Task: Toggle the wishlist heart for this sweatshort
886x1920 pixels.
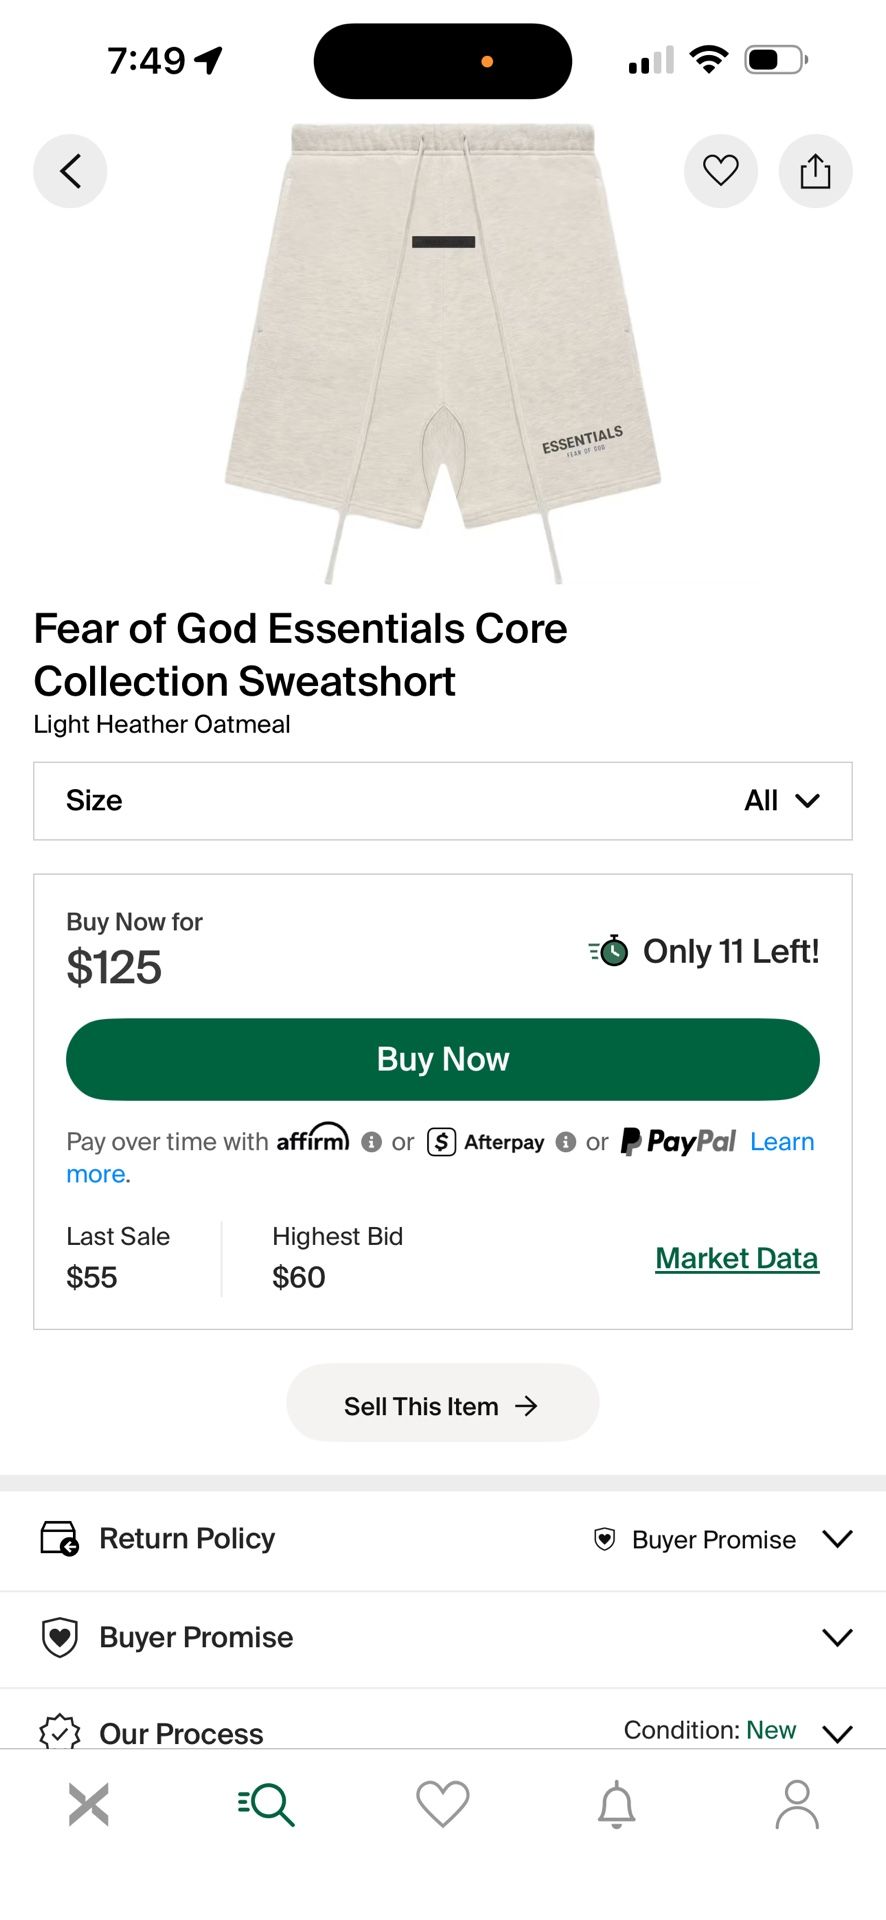Action: pyautogui.click(x=720, y=171)
